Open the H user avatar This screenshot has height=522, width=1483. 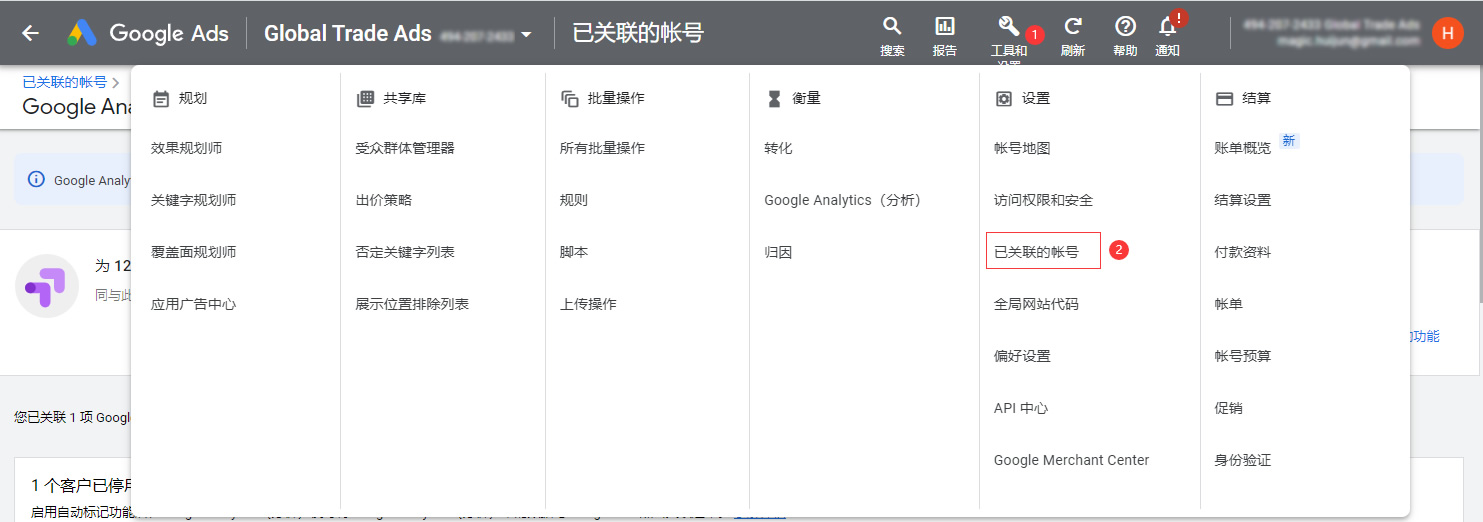click(x=1447, y=33)
